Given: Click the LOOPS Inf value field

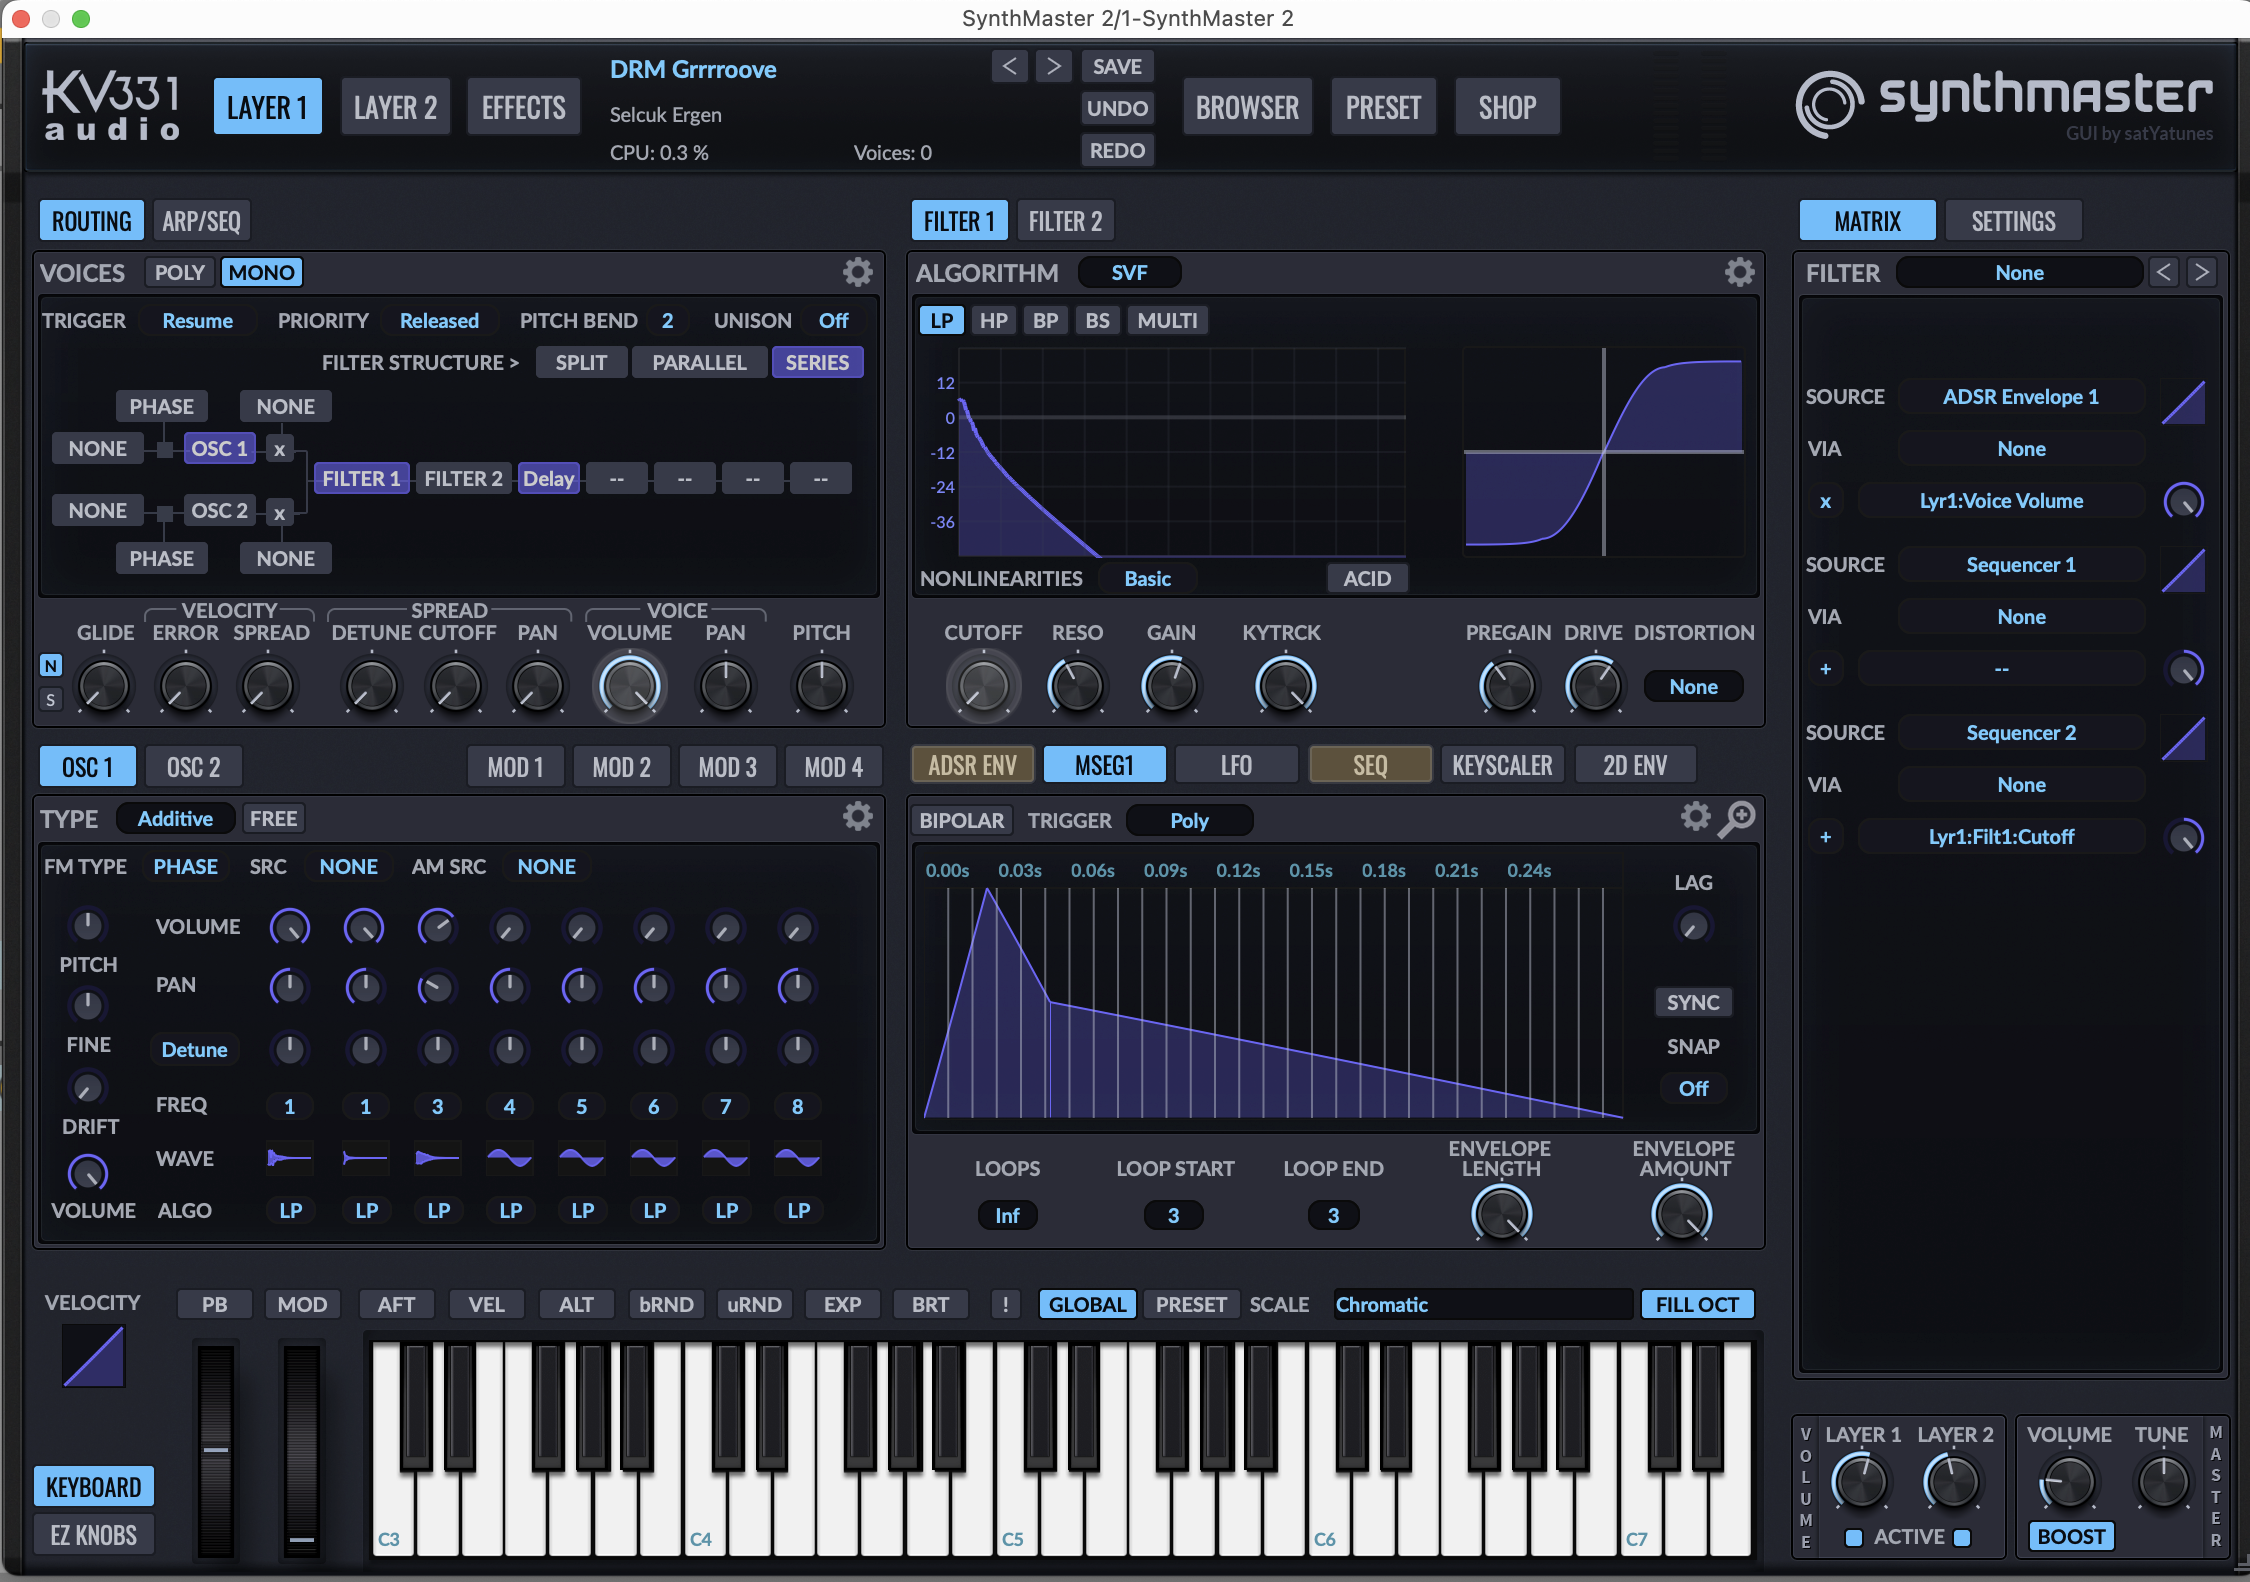Looking at the screenshot, I should pos(1007,1215).
